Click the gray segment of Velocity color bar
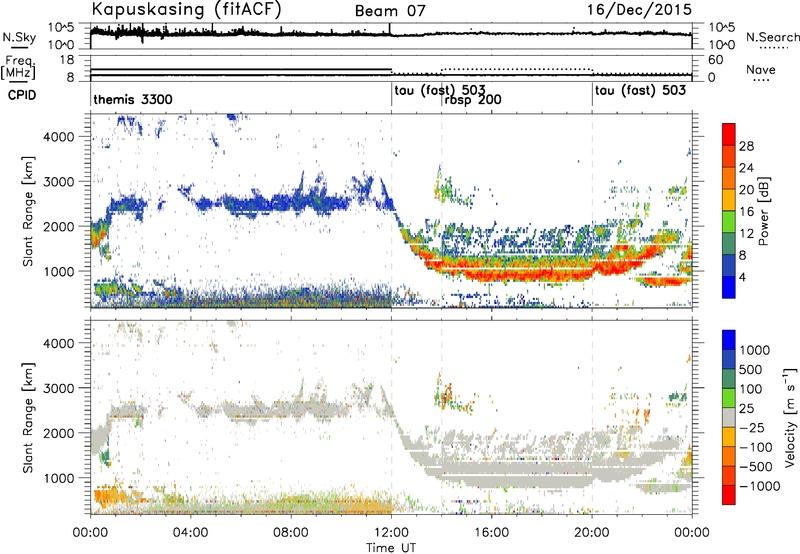 [729, 418]
